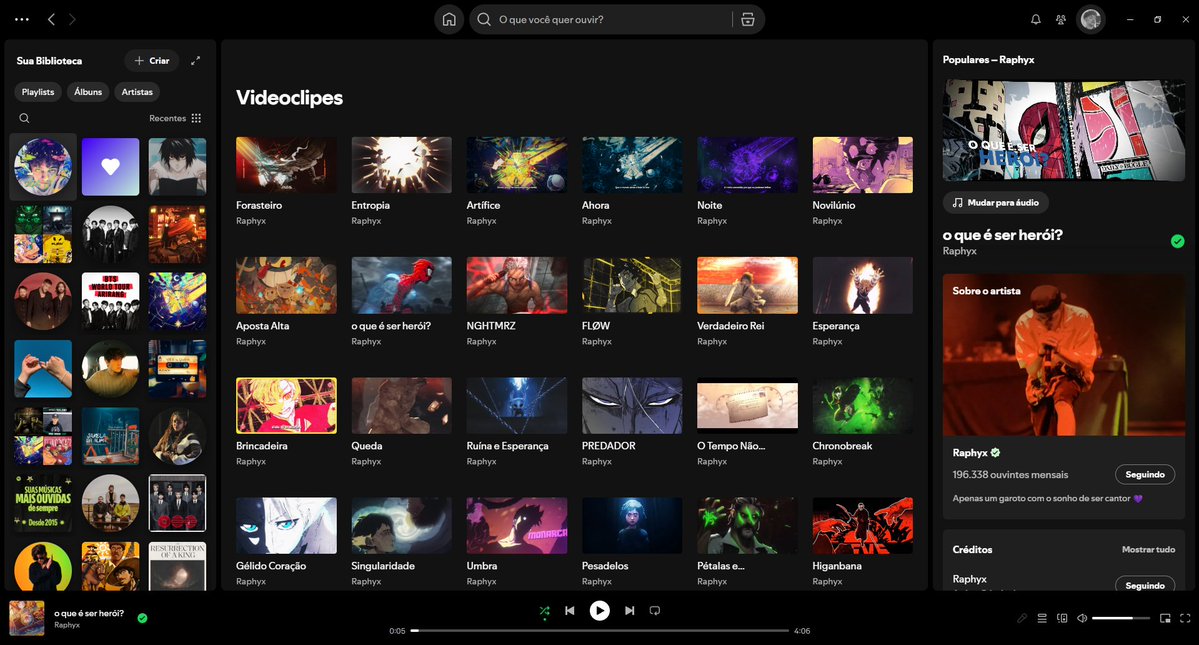This screenshot has height=645, width=1199.
Task: Toggle Seguindo in the Créditos section
Action: pyautogui.click(x=1145, y=585)
